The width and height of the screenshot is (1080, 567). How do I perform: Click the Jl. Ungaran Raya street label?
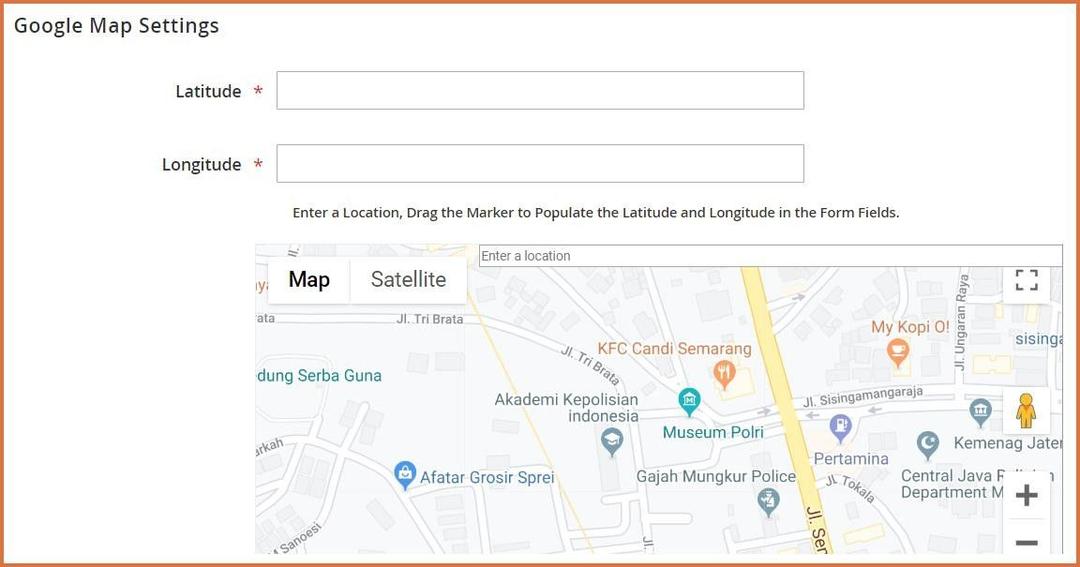[960, 322]
